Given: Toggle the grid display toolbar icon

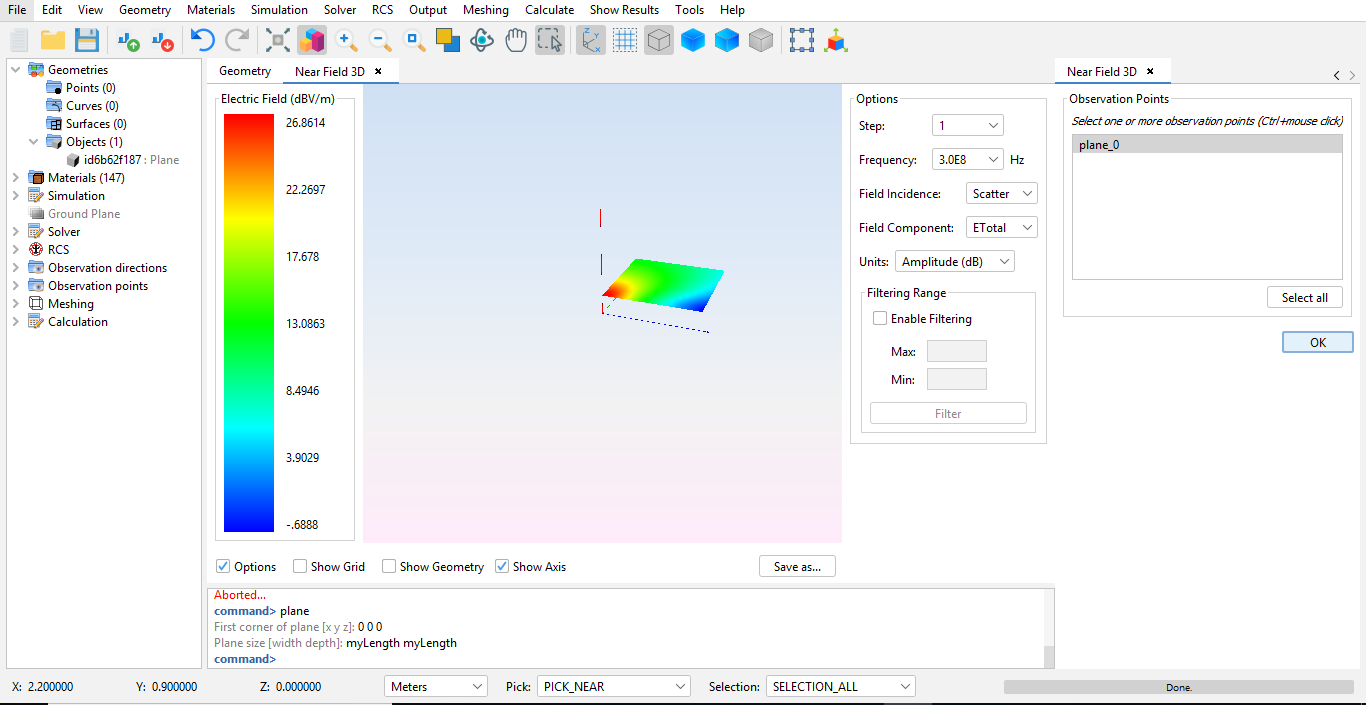Looking at the screenshot, I should coord(625,40).
